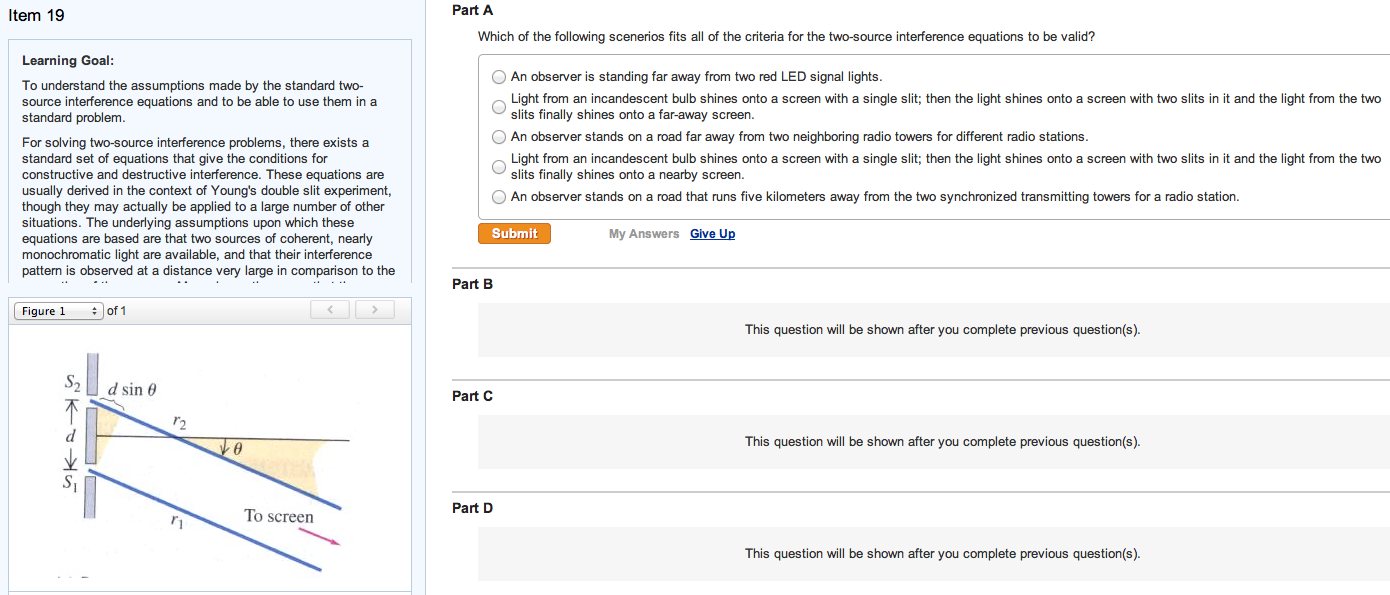Click the stepper arrows on the Figure selector
The width and height of the screenshot is (1390, 595).
pyautogui.click(x=94, y=310)
